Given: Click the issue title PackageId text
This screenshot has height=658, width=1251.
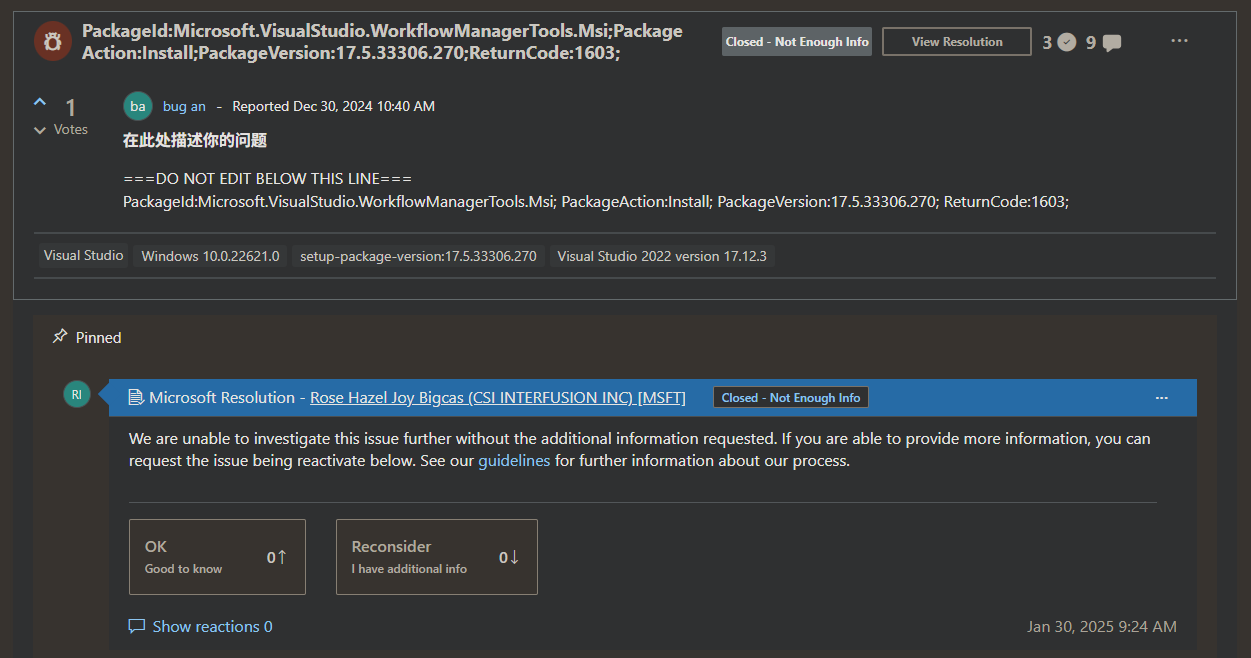Looking at the screenshot, I should click(x=382, y=42).
